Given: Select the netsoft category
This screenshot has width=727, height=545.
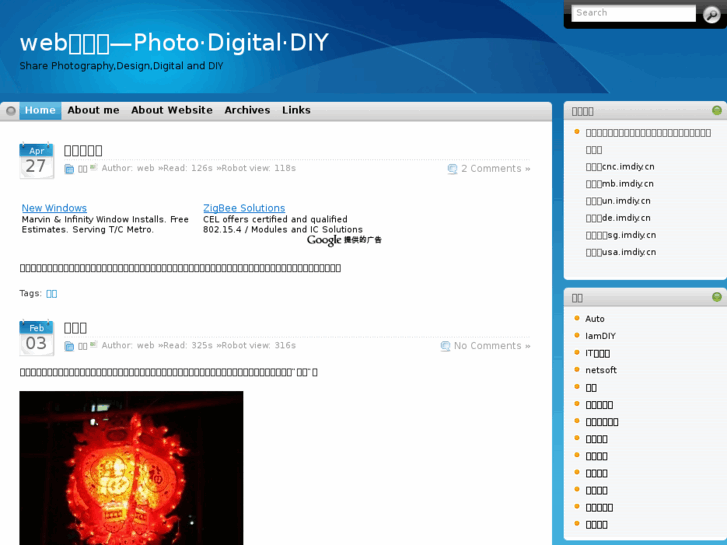Looking at the screenshot, I should point(601,370).
